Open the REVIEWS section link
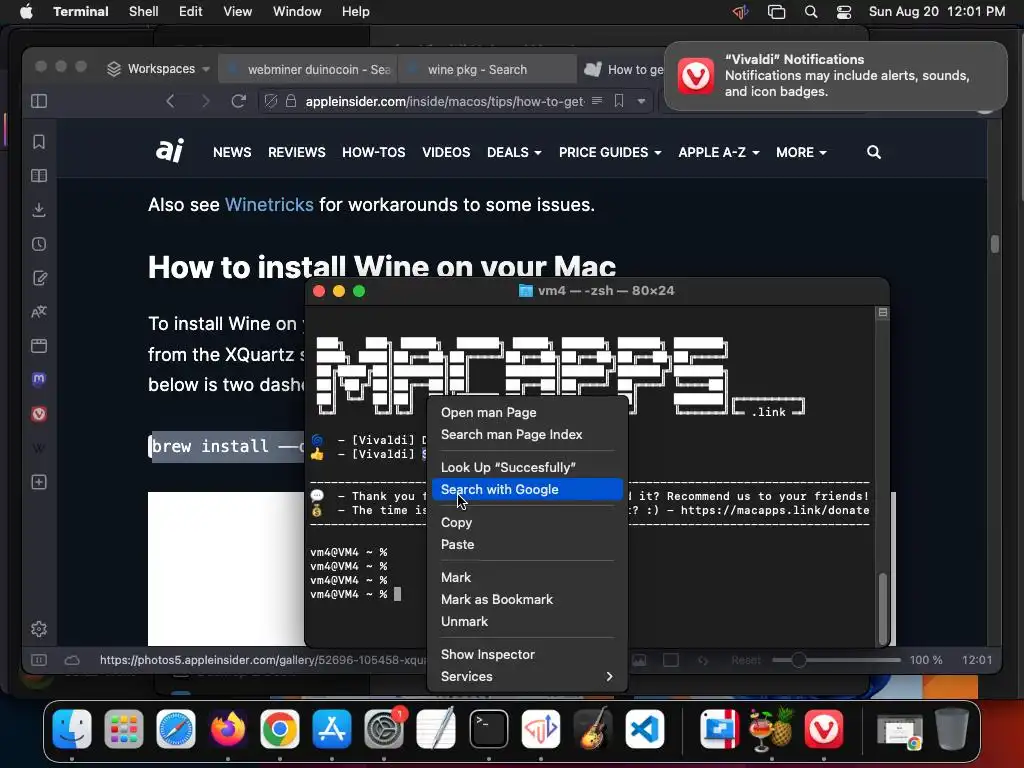The width and height of the screenshot is (1024, 768). 296,152
